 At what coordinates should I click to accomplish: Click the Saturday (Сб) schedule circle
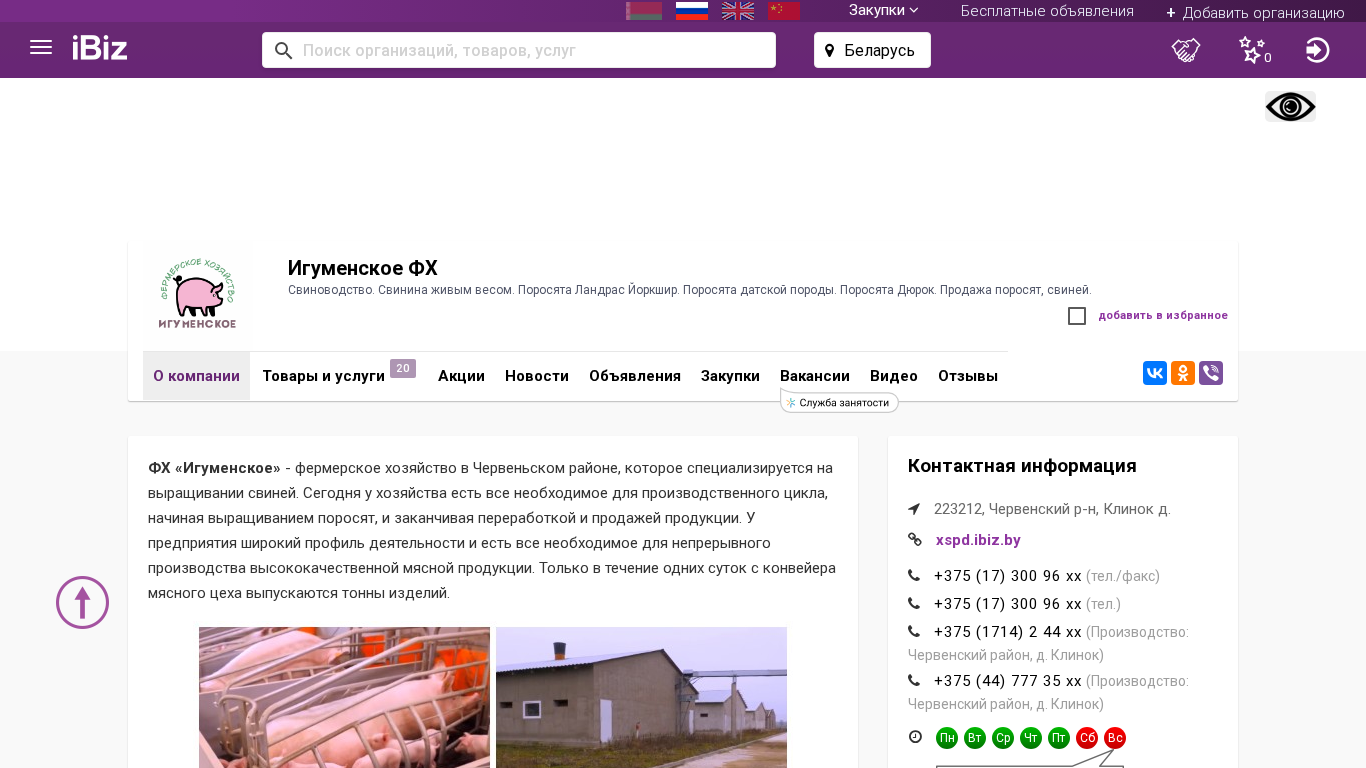coord(1087,738)
